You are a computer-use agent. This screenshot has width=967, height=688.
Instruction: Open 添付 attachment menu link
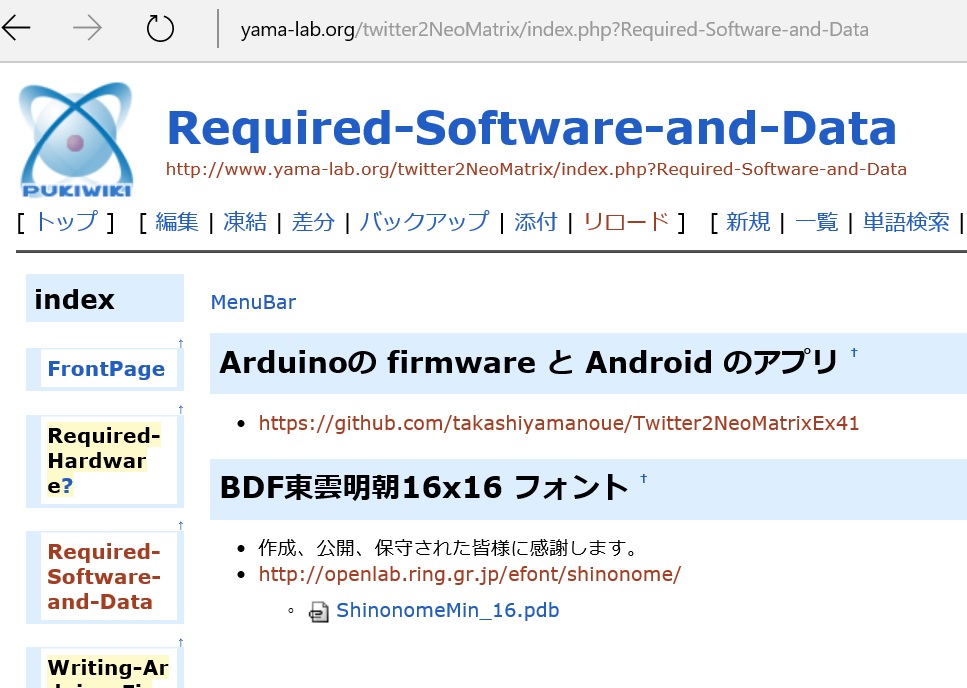click(536, 221)
